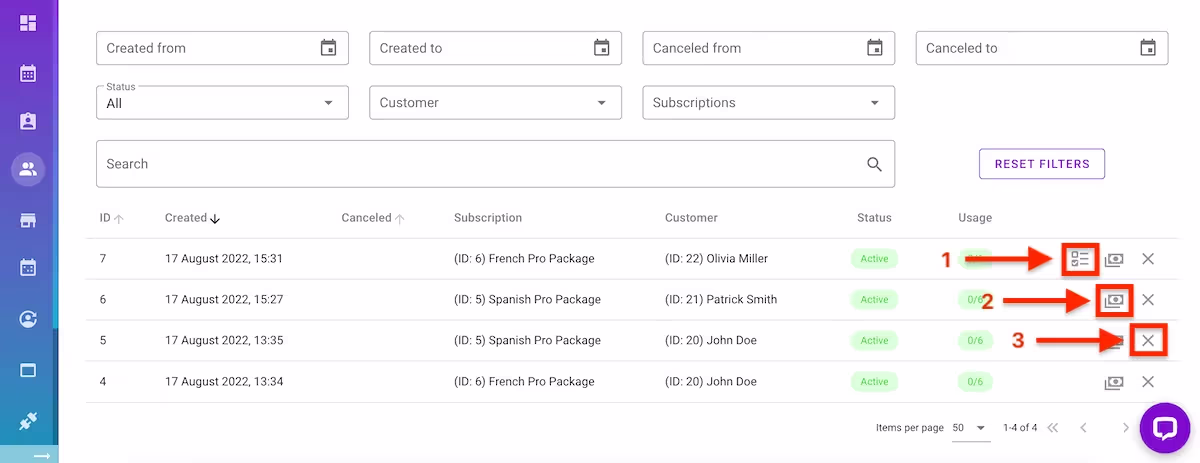This screenshot has height=463, width=1200.
Task: Click payments icon for subscription ID 4
Action: (1113, 382)
